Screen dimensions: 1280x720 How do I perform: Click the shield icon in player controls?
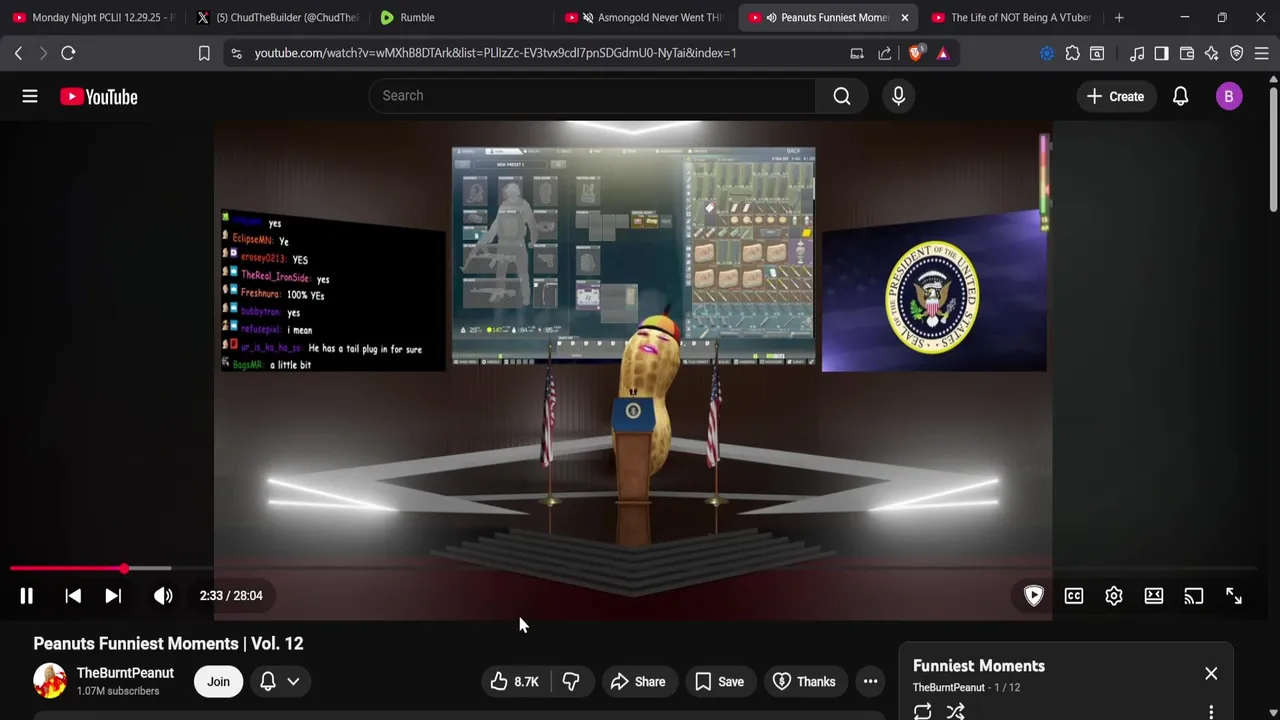pos(1034,596)
